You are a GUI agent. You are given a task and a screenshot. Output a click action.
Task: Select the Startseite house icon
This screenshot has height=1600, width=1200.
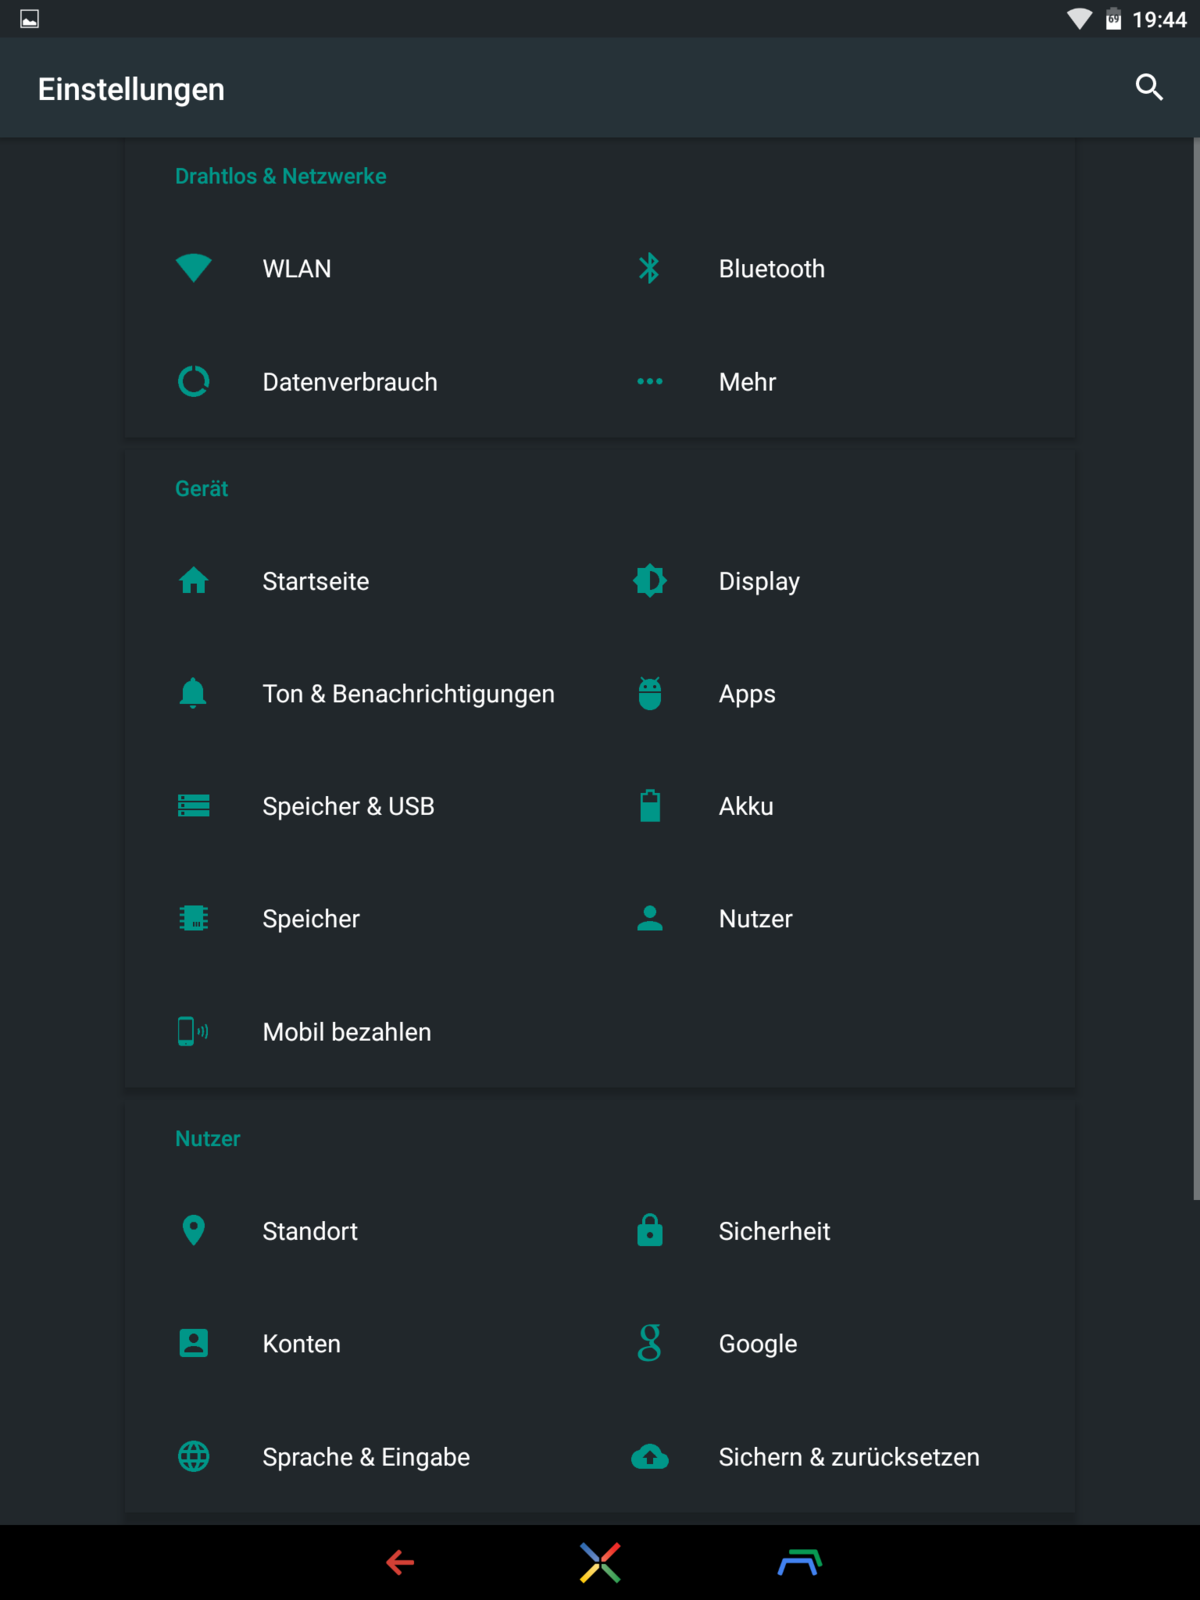[x=193, y=581]
